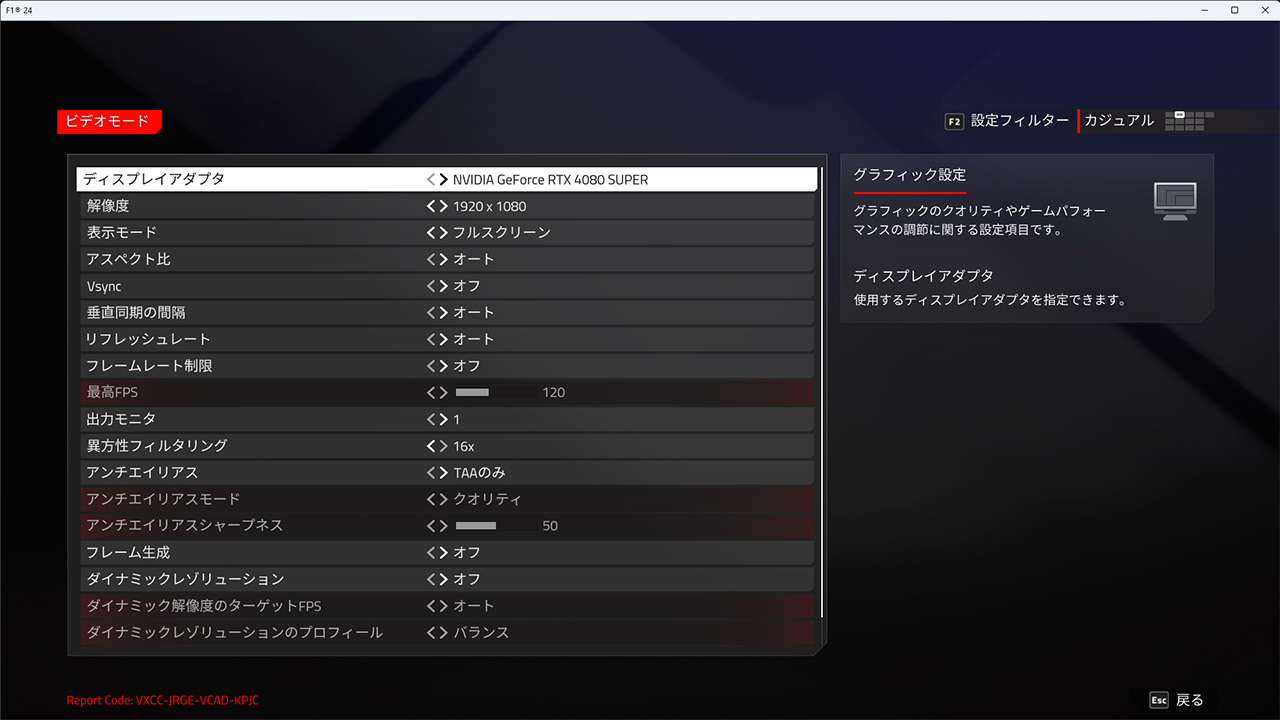Click previous arrow for ディスプレイアダプタ
The width and height of the screenshot is (1280, 720).
(431, 180)
